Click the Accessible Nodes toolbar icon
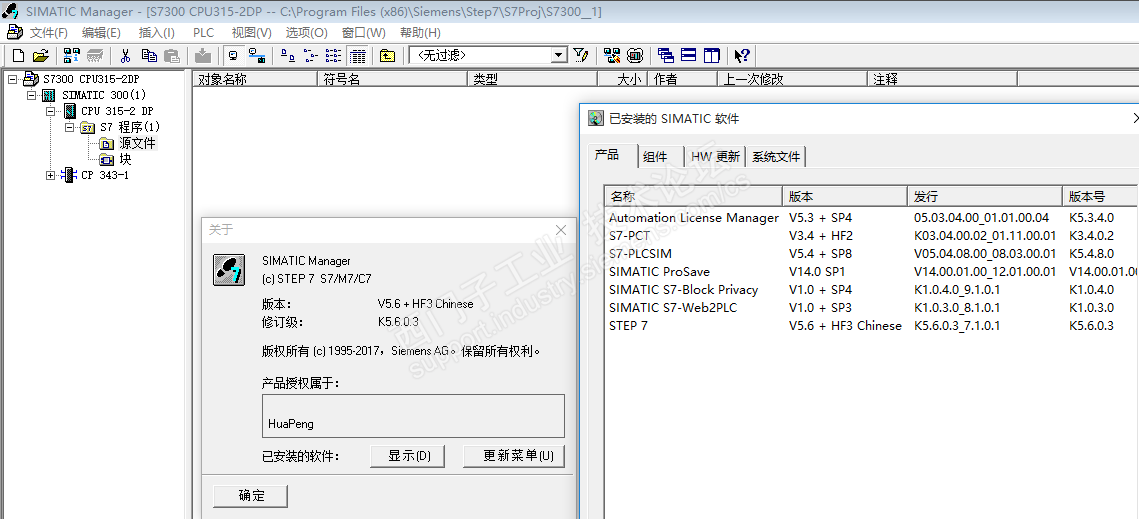 72,55
